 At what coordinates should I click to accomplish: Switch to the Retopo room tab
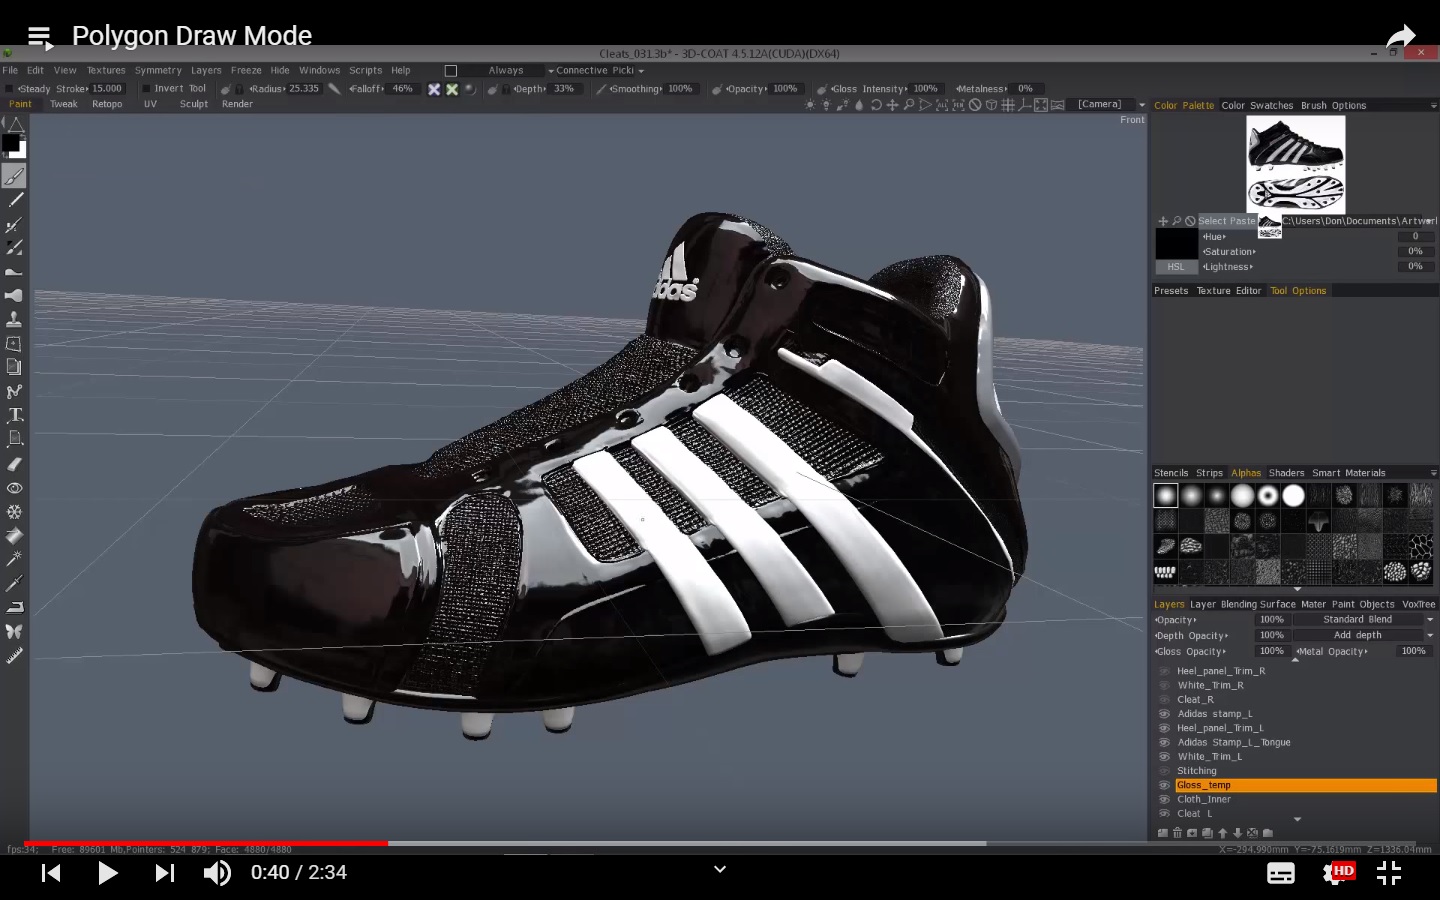pos(107,104)
